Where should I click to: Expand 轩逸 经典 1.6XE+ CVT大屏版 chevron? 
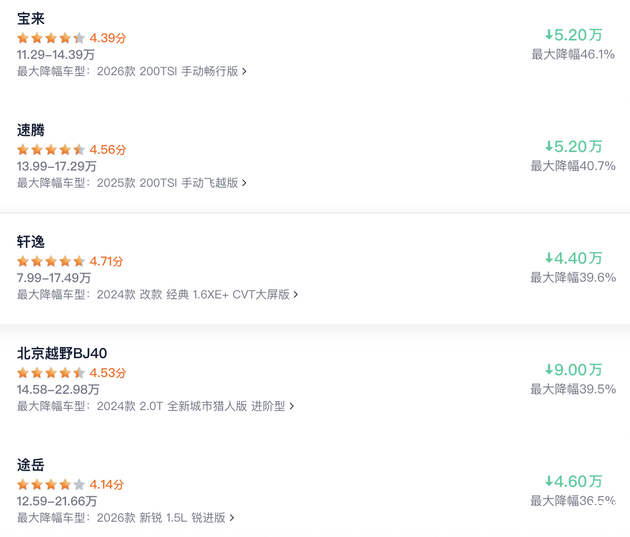(x=296, y=295)
